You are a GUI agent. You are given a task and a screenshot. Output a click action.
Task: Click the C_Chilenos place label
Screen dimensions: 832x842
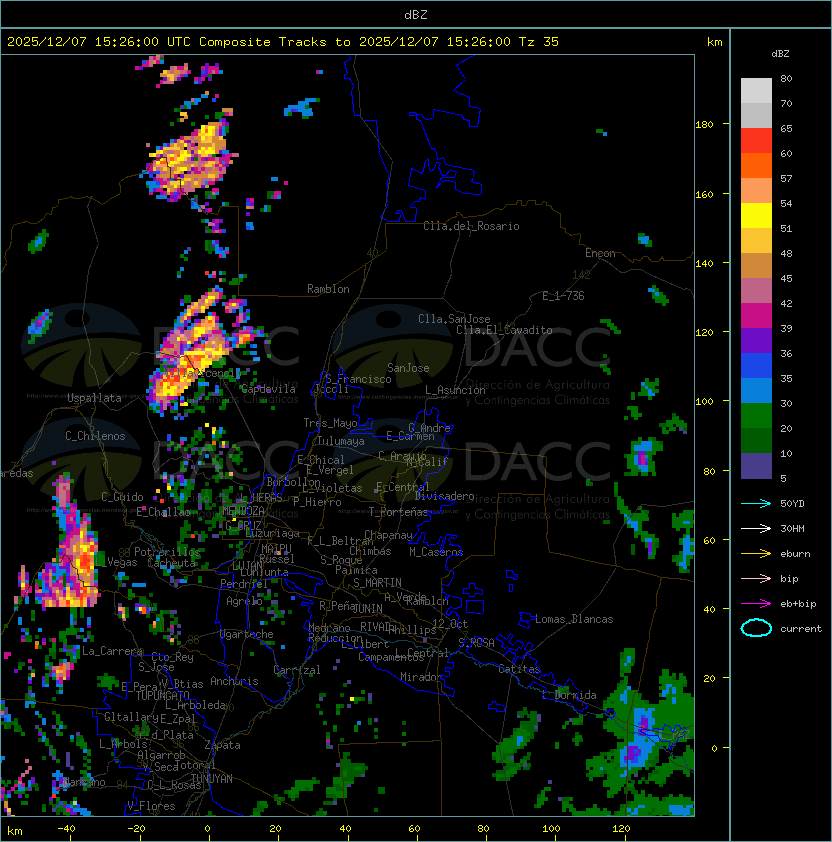click(95, 436)
